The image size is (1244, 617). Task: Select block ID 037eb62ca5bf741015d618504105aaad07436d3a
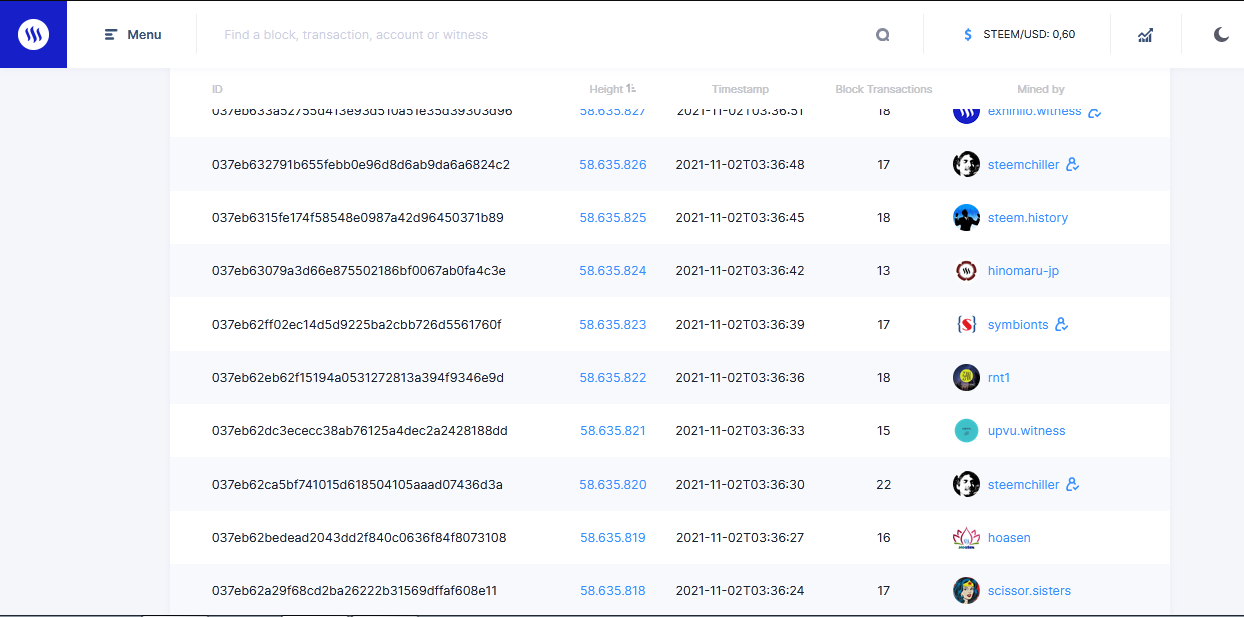coord(357,485)
